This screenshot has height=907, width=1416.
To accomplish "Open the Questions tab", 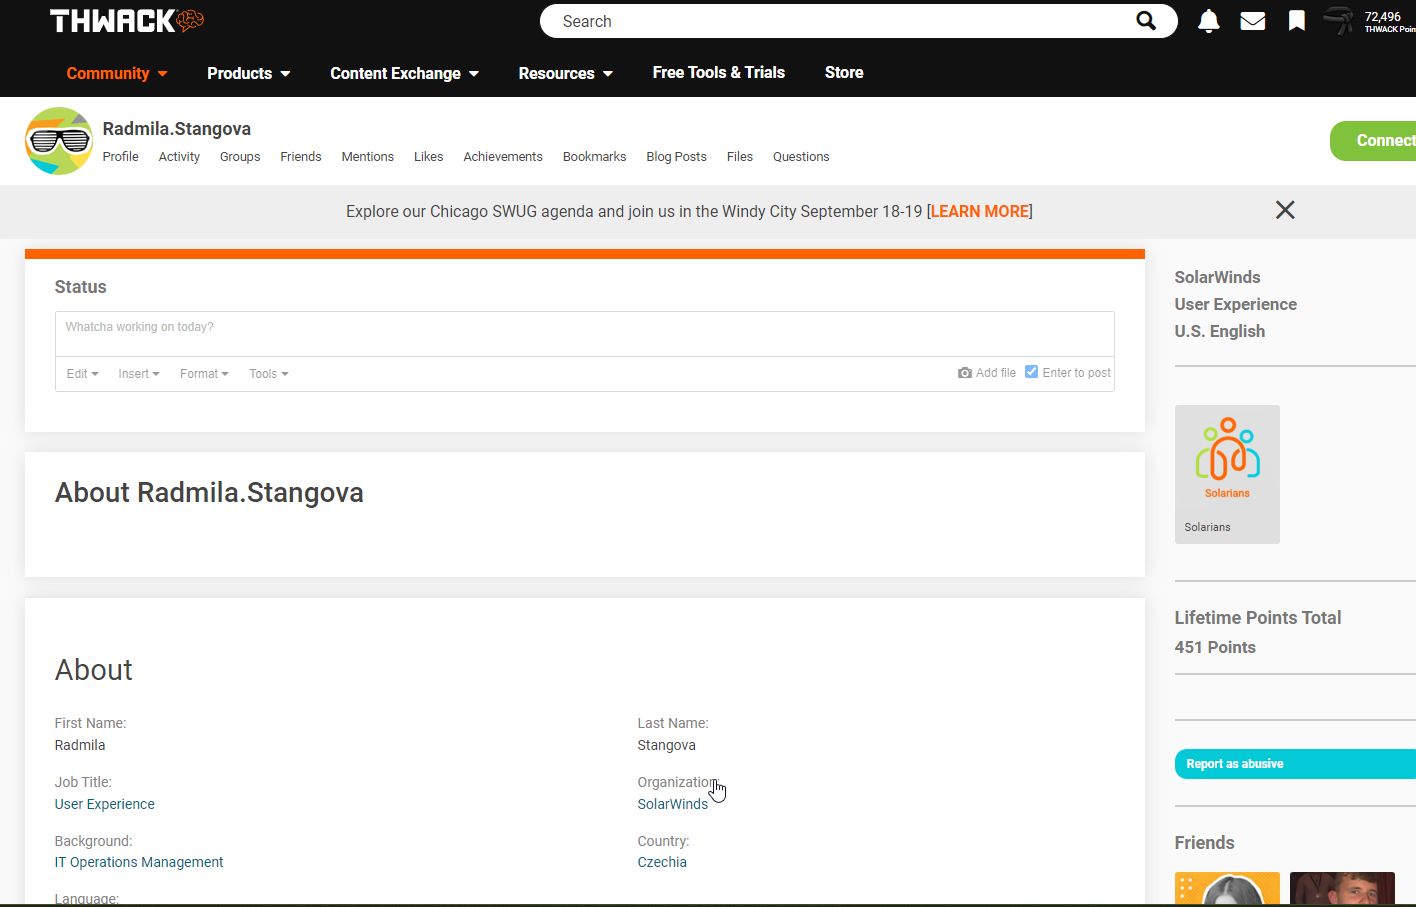I will tap(801, 157).
